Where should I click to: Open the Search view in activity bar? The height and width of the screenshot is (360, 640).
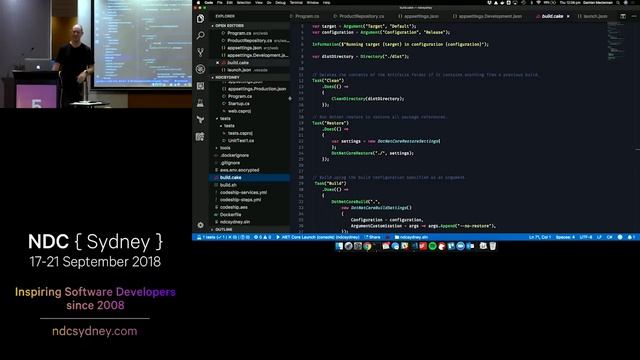[x=200, y=36]
